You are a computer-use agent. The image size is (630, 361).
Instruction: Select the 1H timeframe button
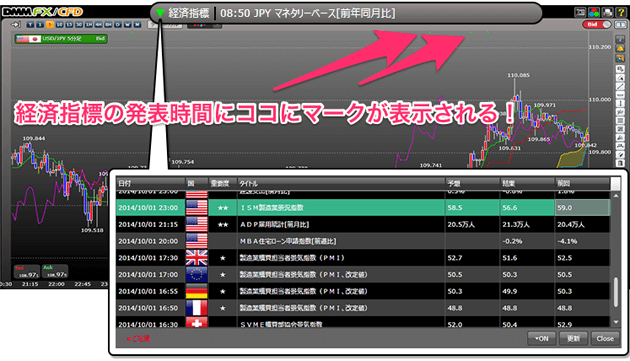coord(88,25)
